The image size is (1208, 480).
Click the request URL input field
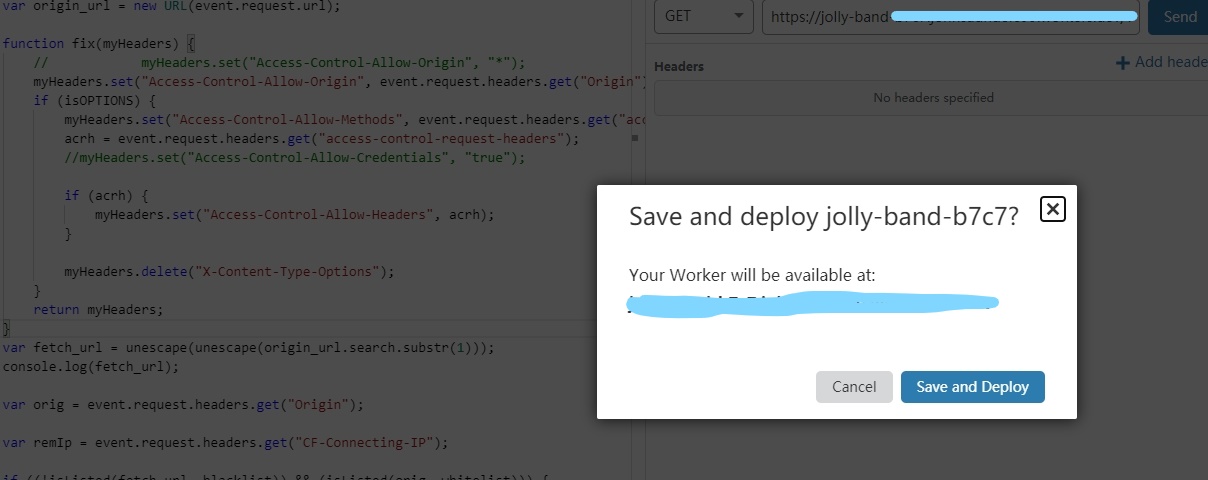[951, 16]
